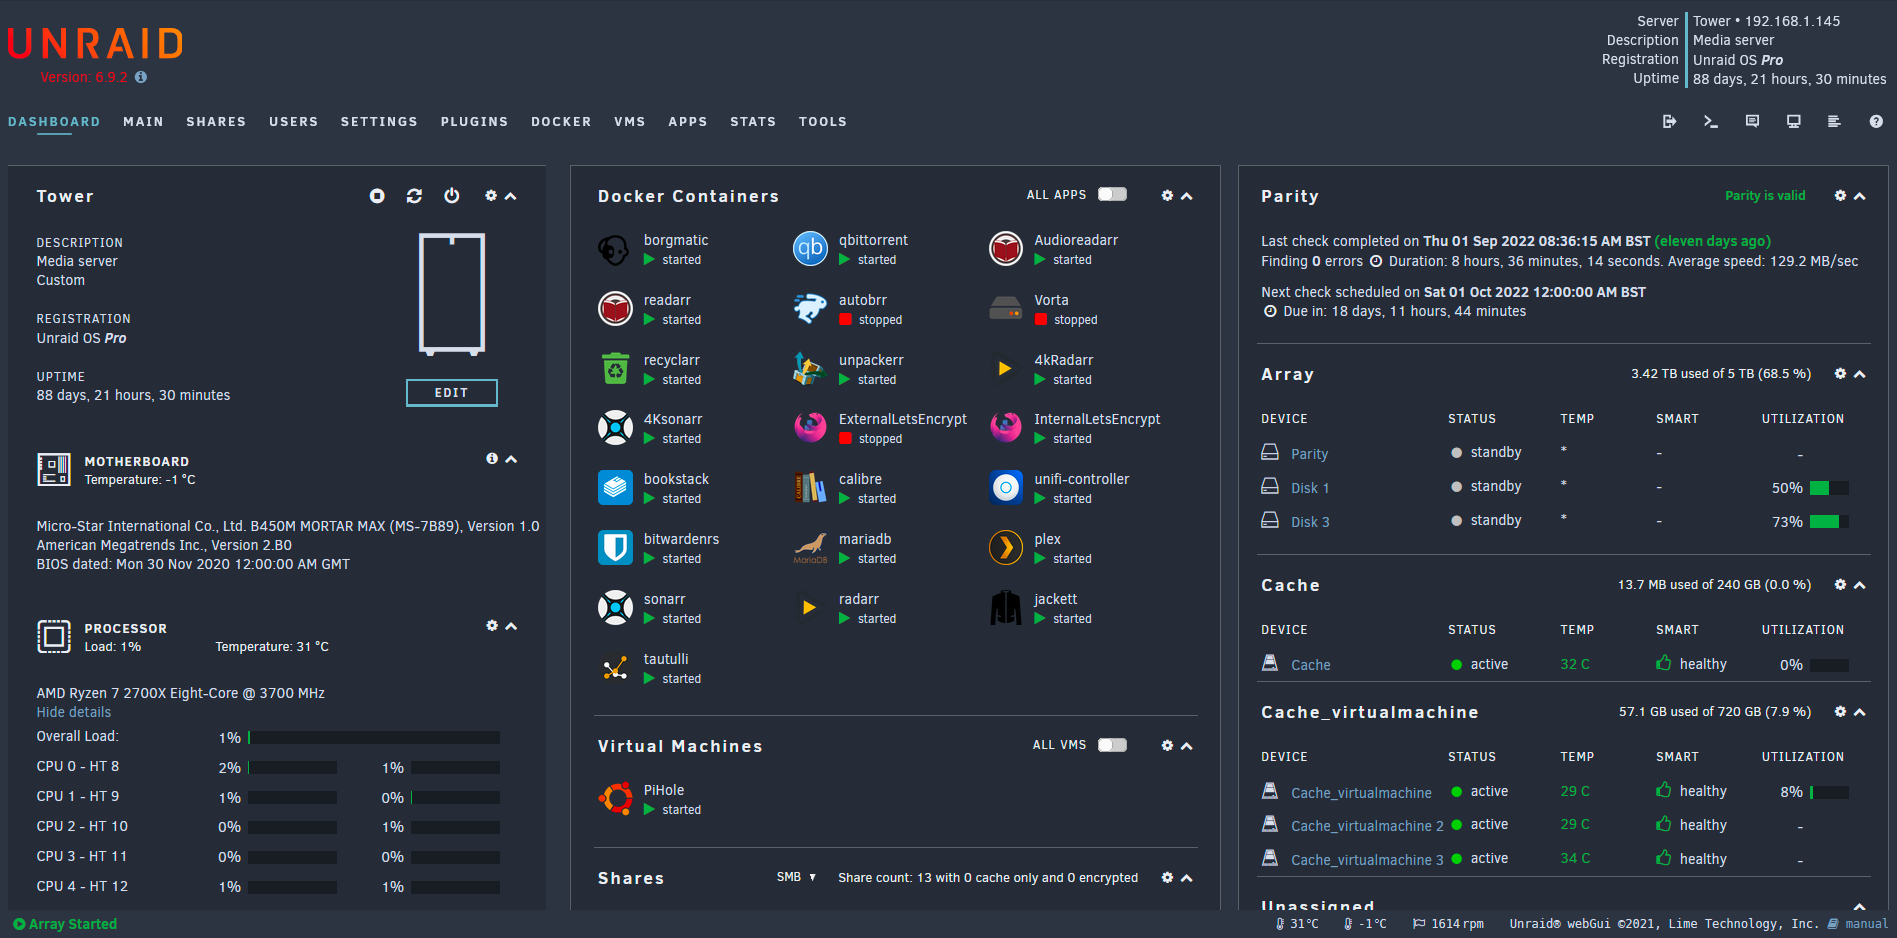Click the version info icon

tap(141, 77)
